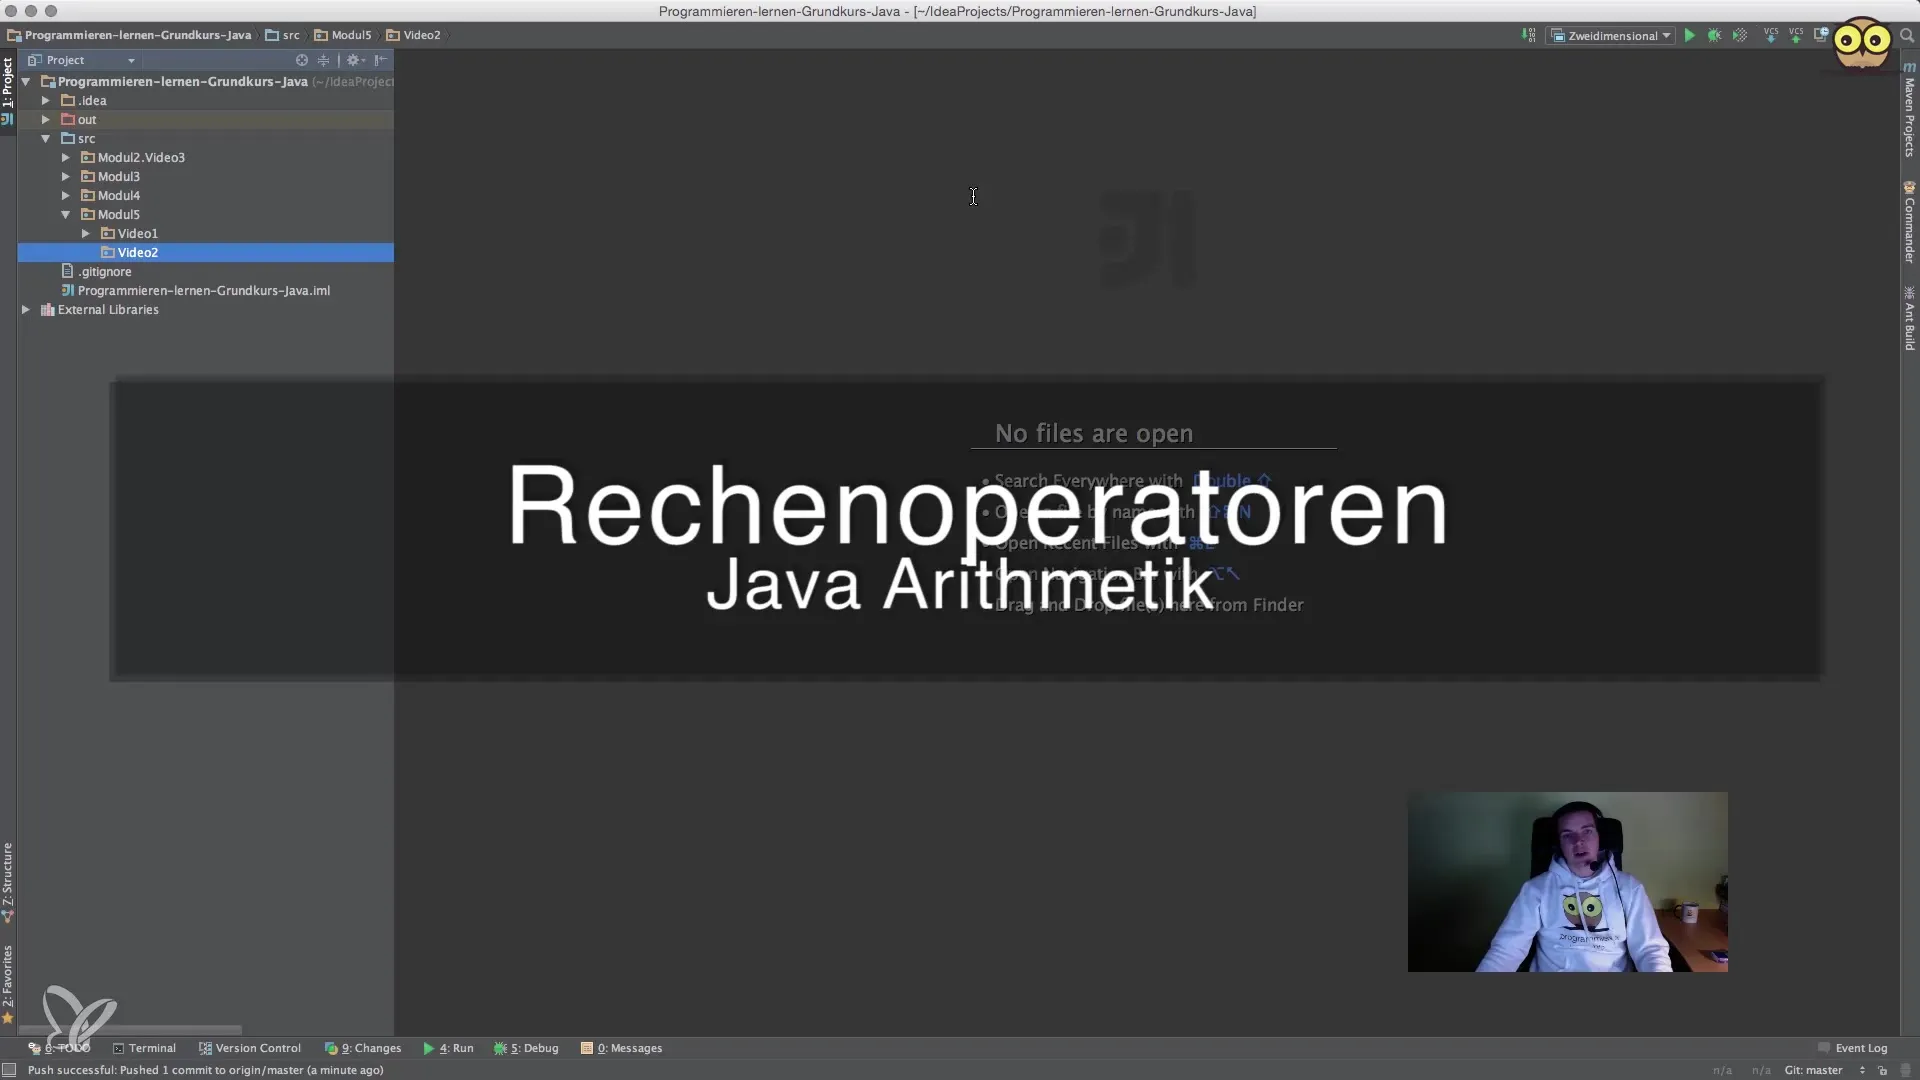Open the Event Log
The height and width of the screenshot is (1080, 1920).
click(1853, 1048)
